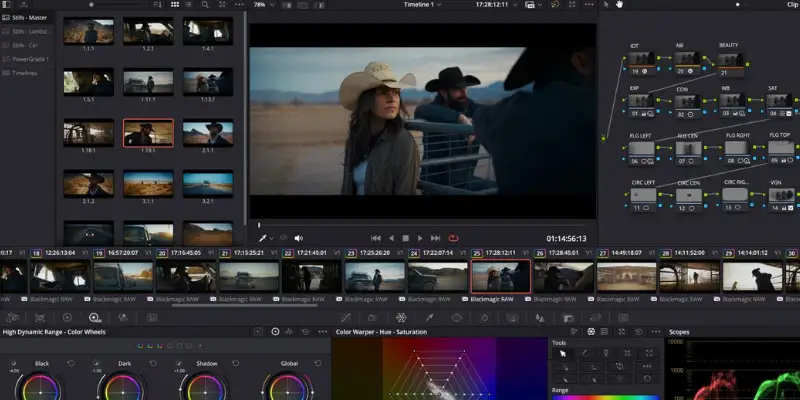The width and height of the screenshot is (800, 400).
Task: Reset the Dark zone wheel
Action: tap(153, 363)
